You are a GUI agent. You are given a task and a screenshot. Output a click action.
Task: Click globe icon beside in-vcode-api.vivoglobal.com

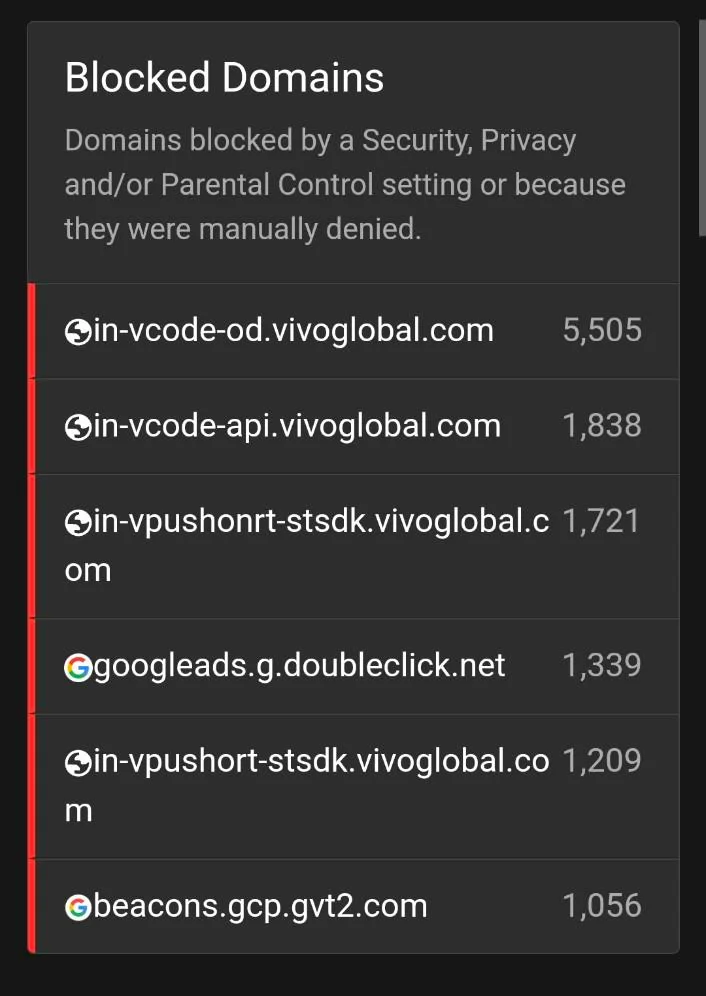coord(78,427)
